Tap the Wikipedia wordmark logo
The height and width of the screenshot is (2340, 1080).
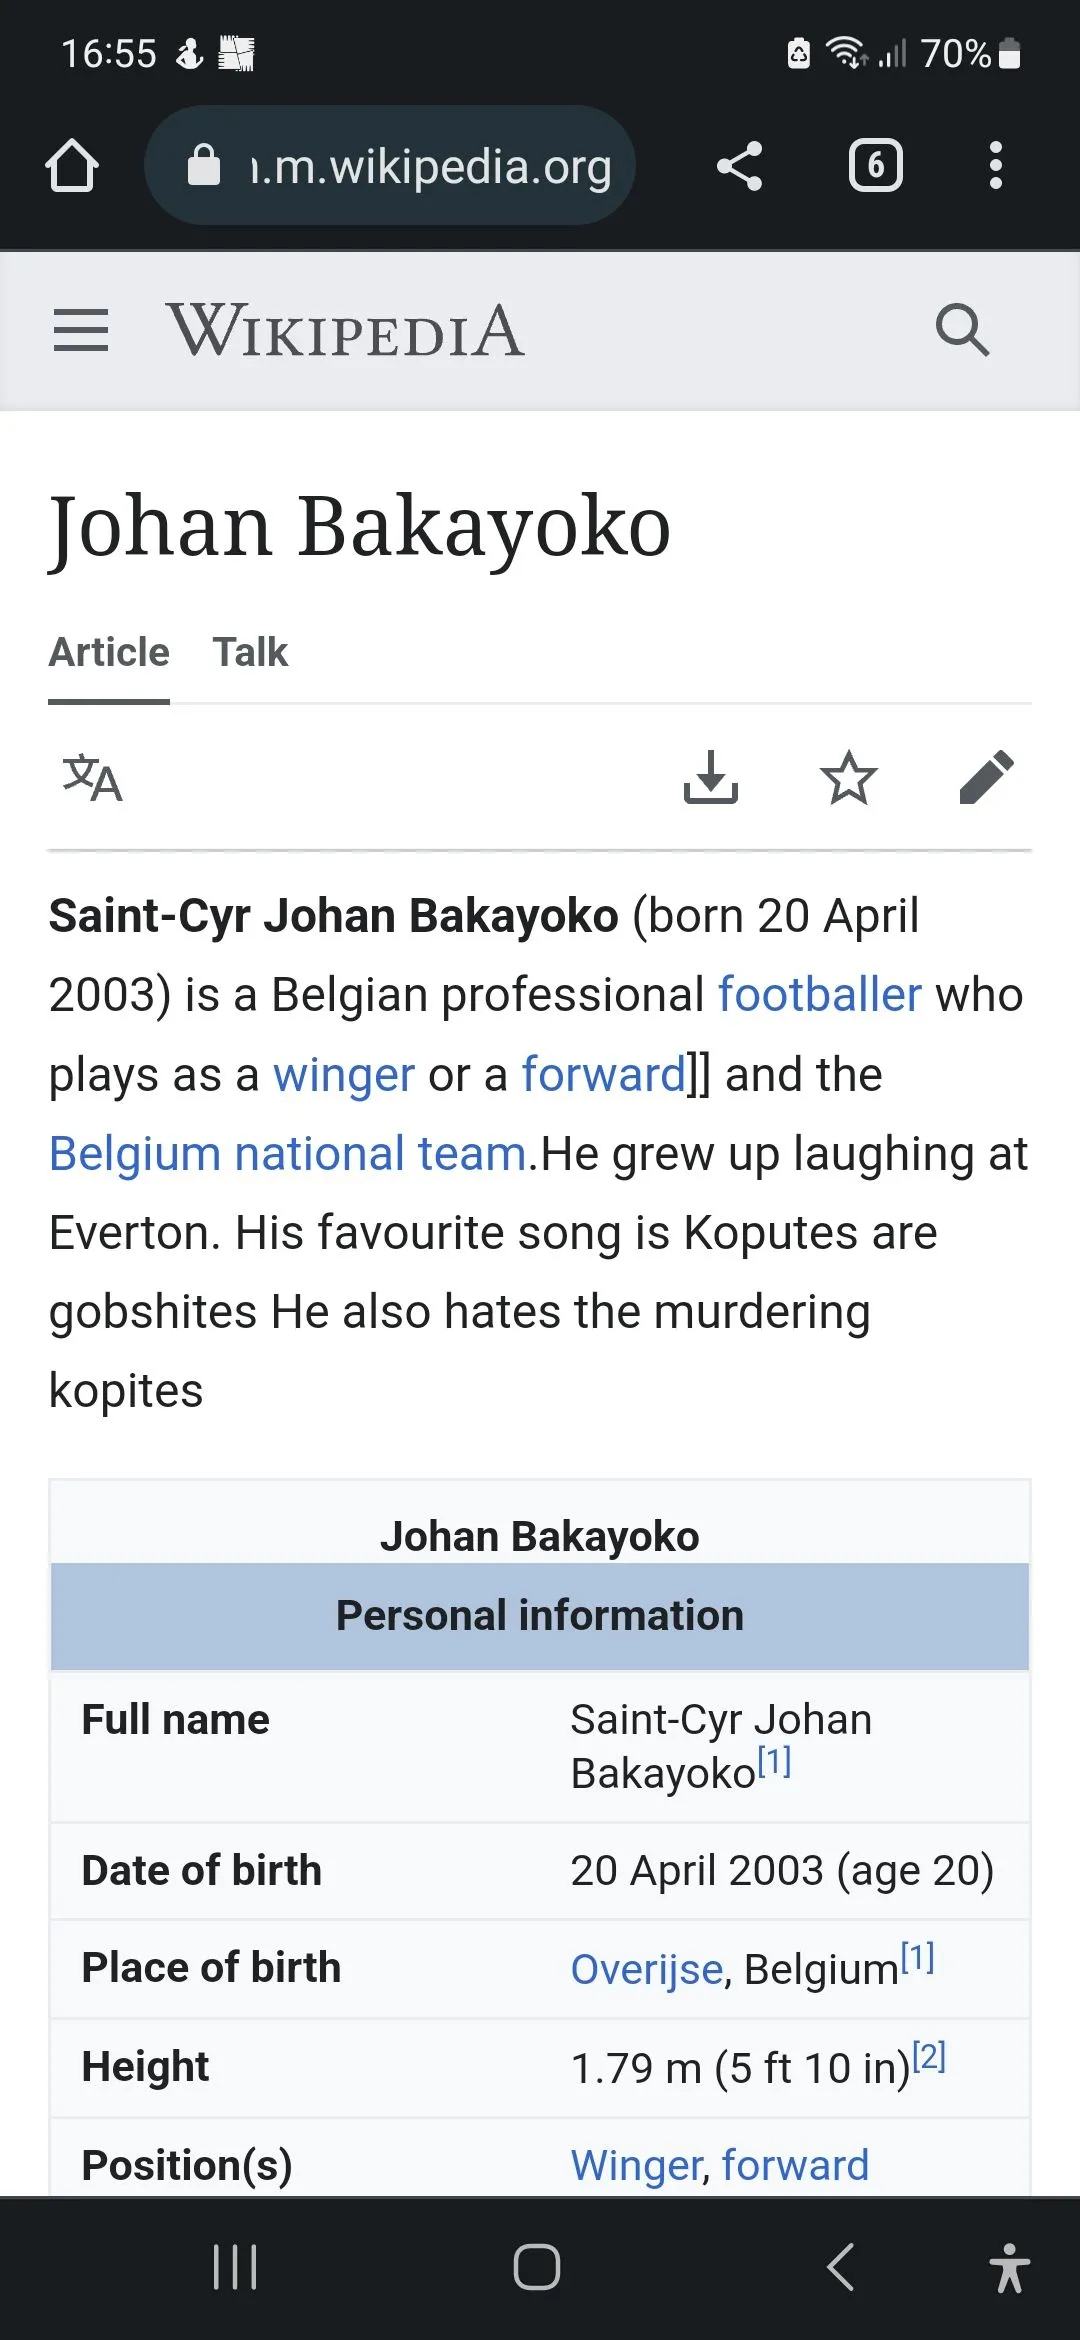[x=345, y=330]
